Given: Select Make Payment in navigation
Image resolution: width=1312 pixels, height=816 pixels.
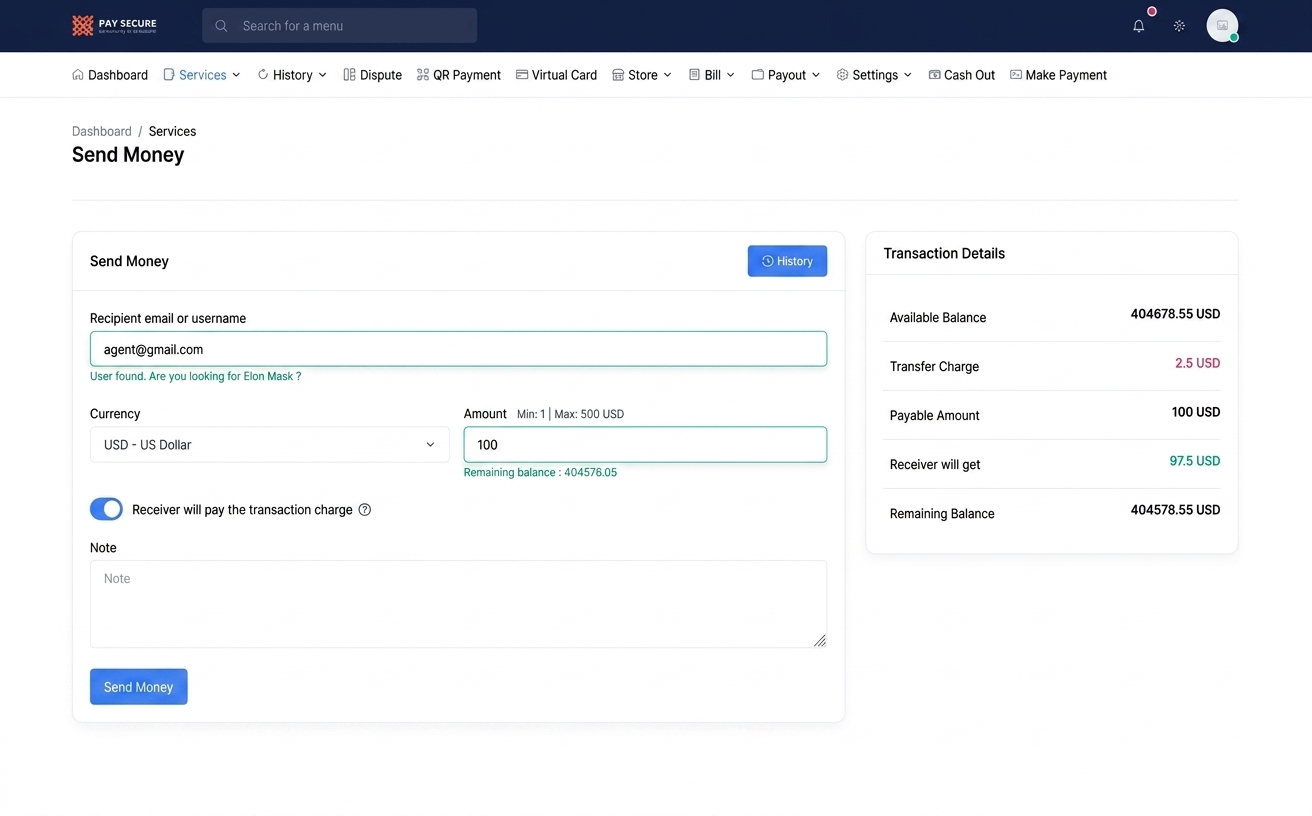Looking at the screenshot, I should 1058,75.
